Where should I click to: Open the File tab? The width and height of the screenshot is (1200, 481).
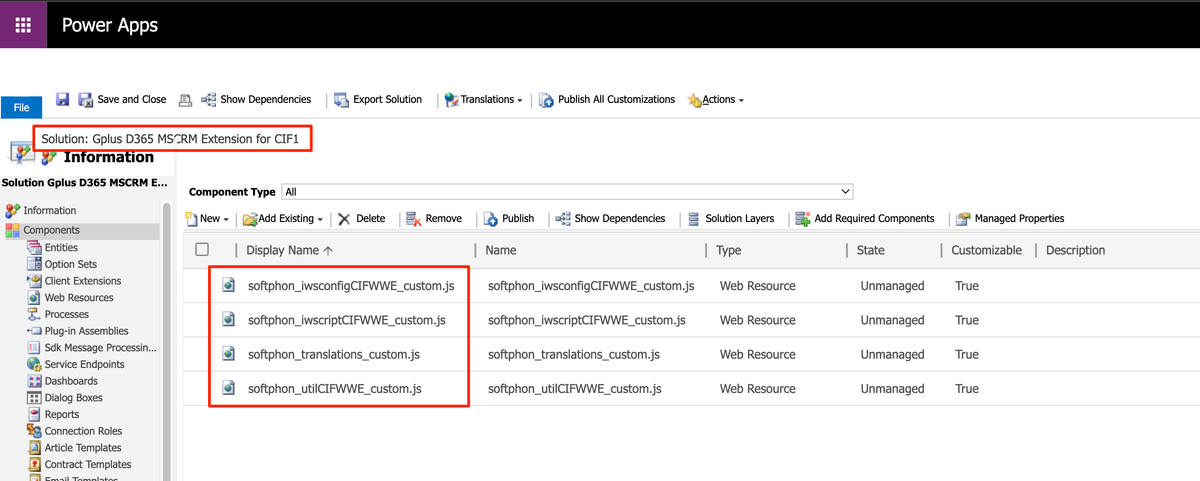[21, 108]
